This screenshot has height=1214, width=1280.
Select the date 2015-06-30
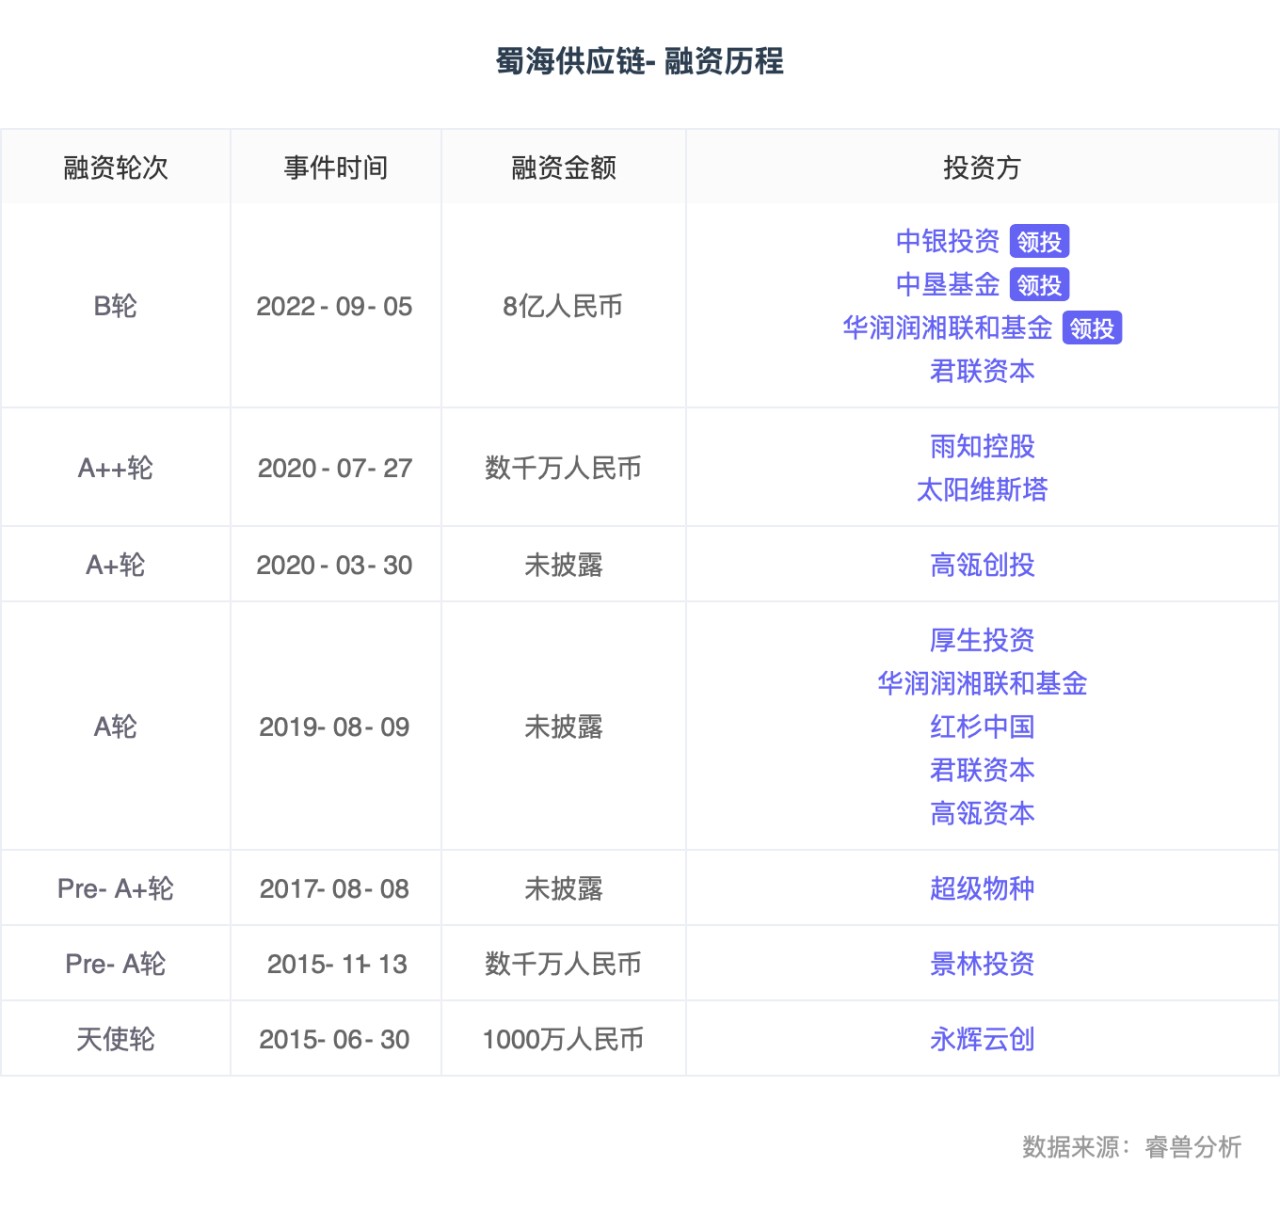pyautogui.click(x=335, y=1039)
